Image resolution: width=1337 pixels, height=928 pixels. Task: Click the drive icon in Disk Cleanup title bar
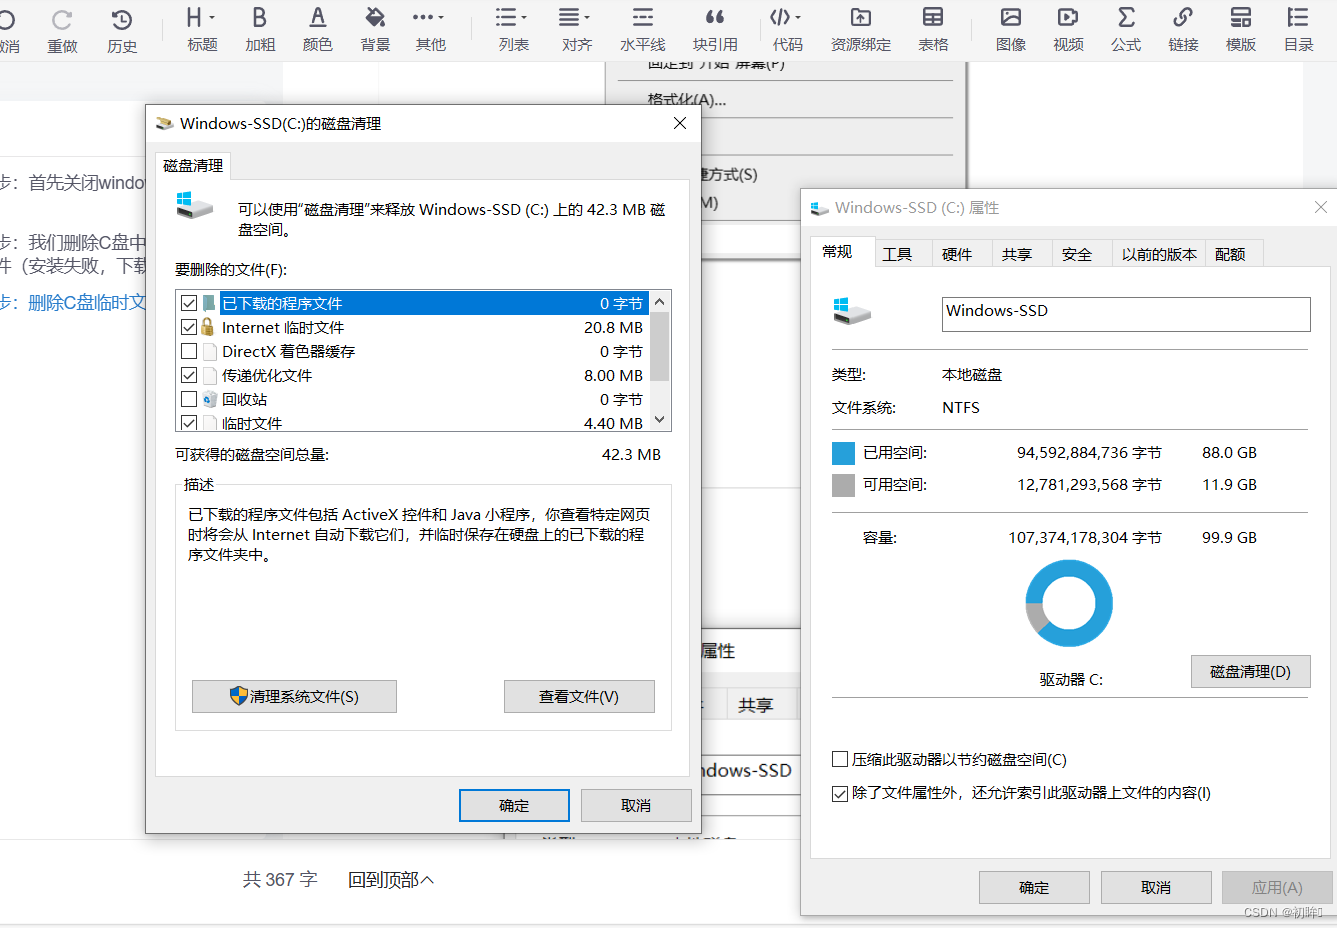(164, 123)
